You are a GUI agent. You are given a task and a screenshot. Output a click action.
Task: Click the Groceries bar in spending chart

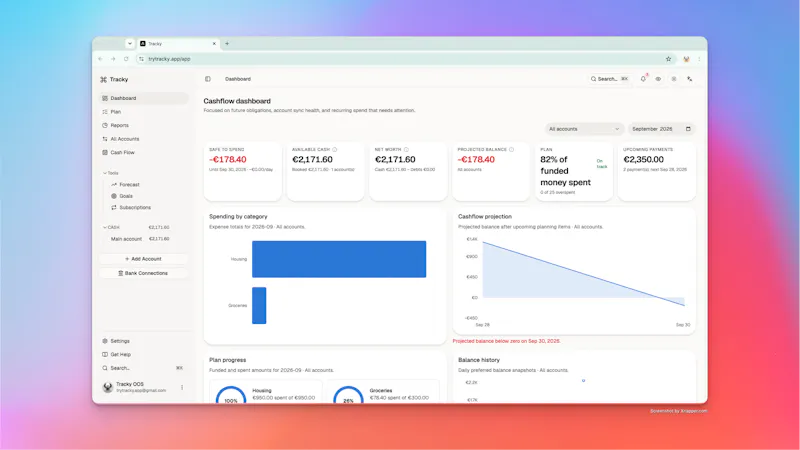point(259,306)
